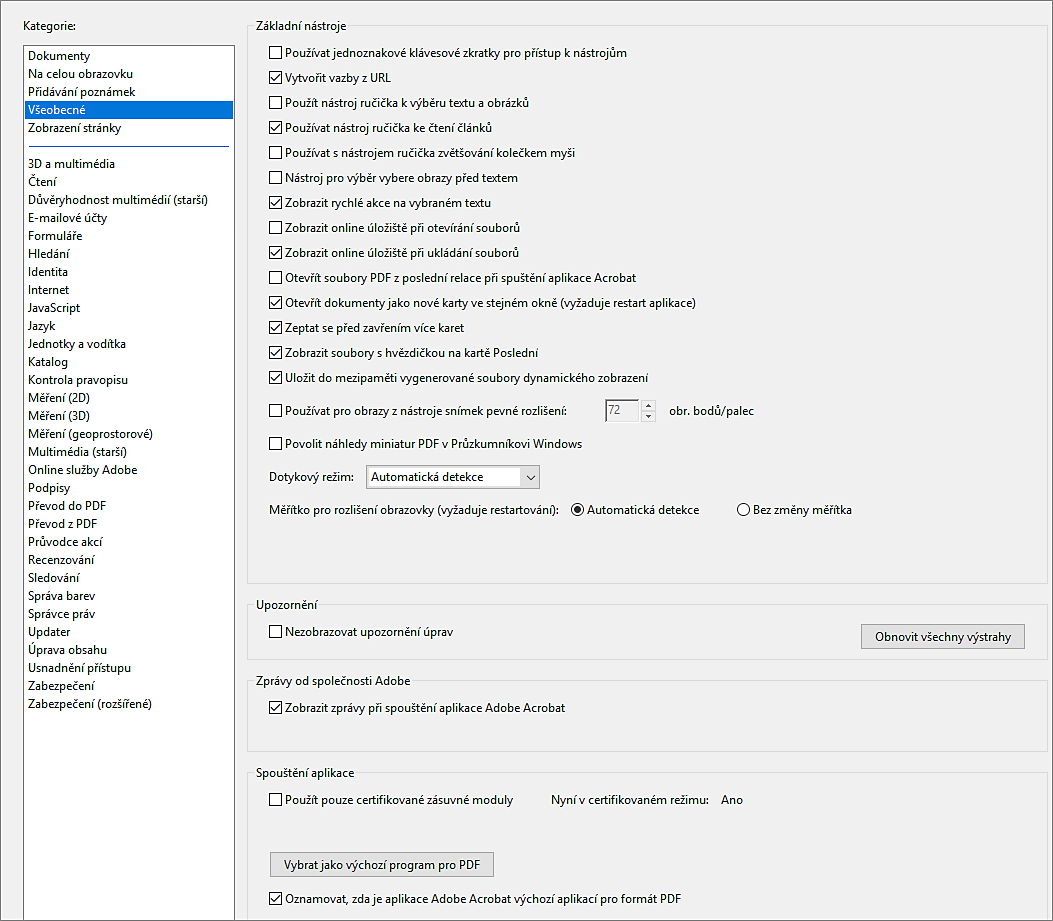This screenshot has width=1053, height=921.
Task: Select 'Identita' category
Action: click(129, 272)
